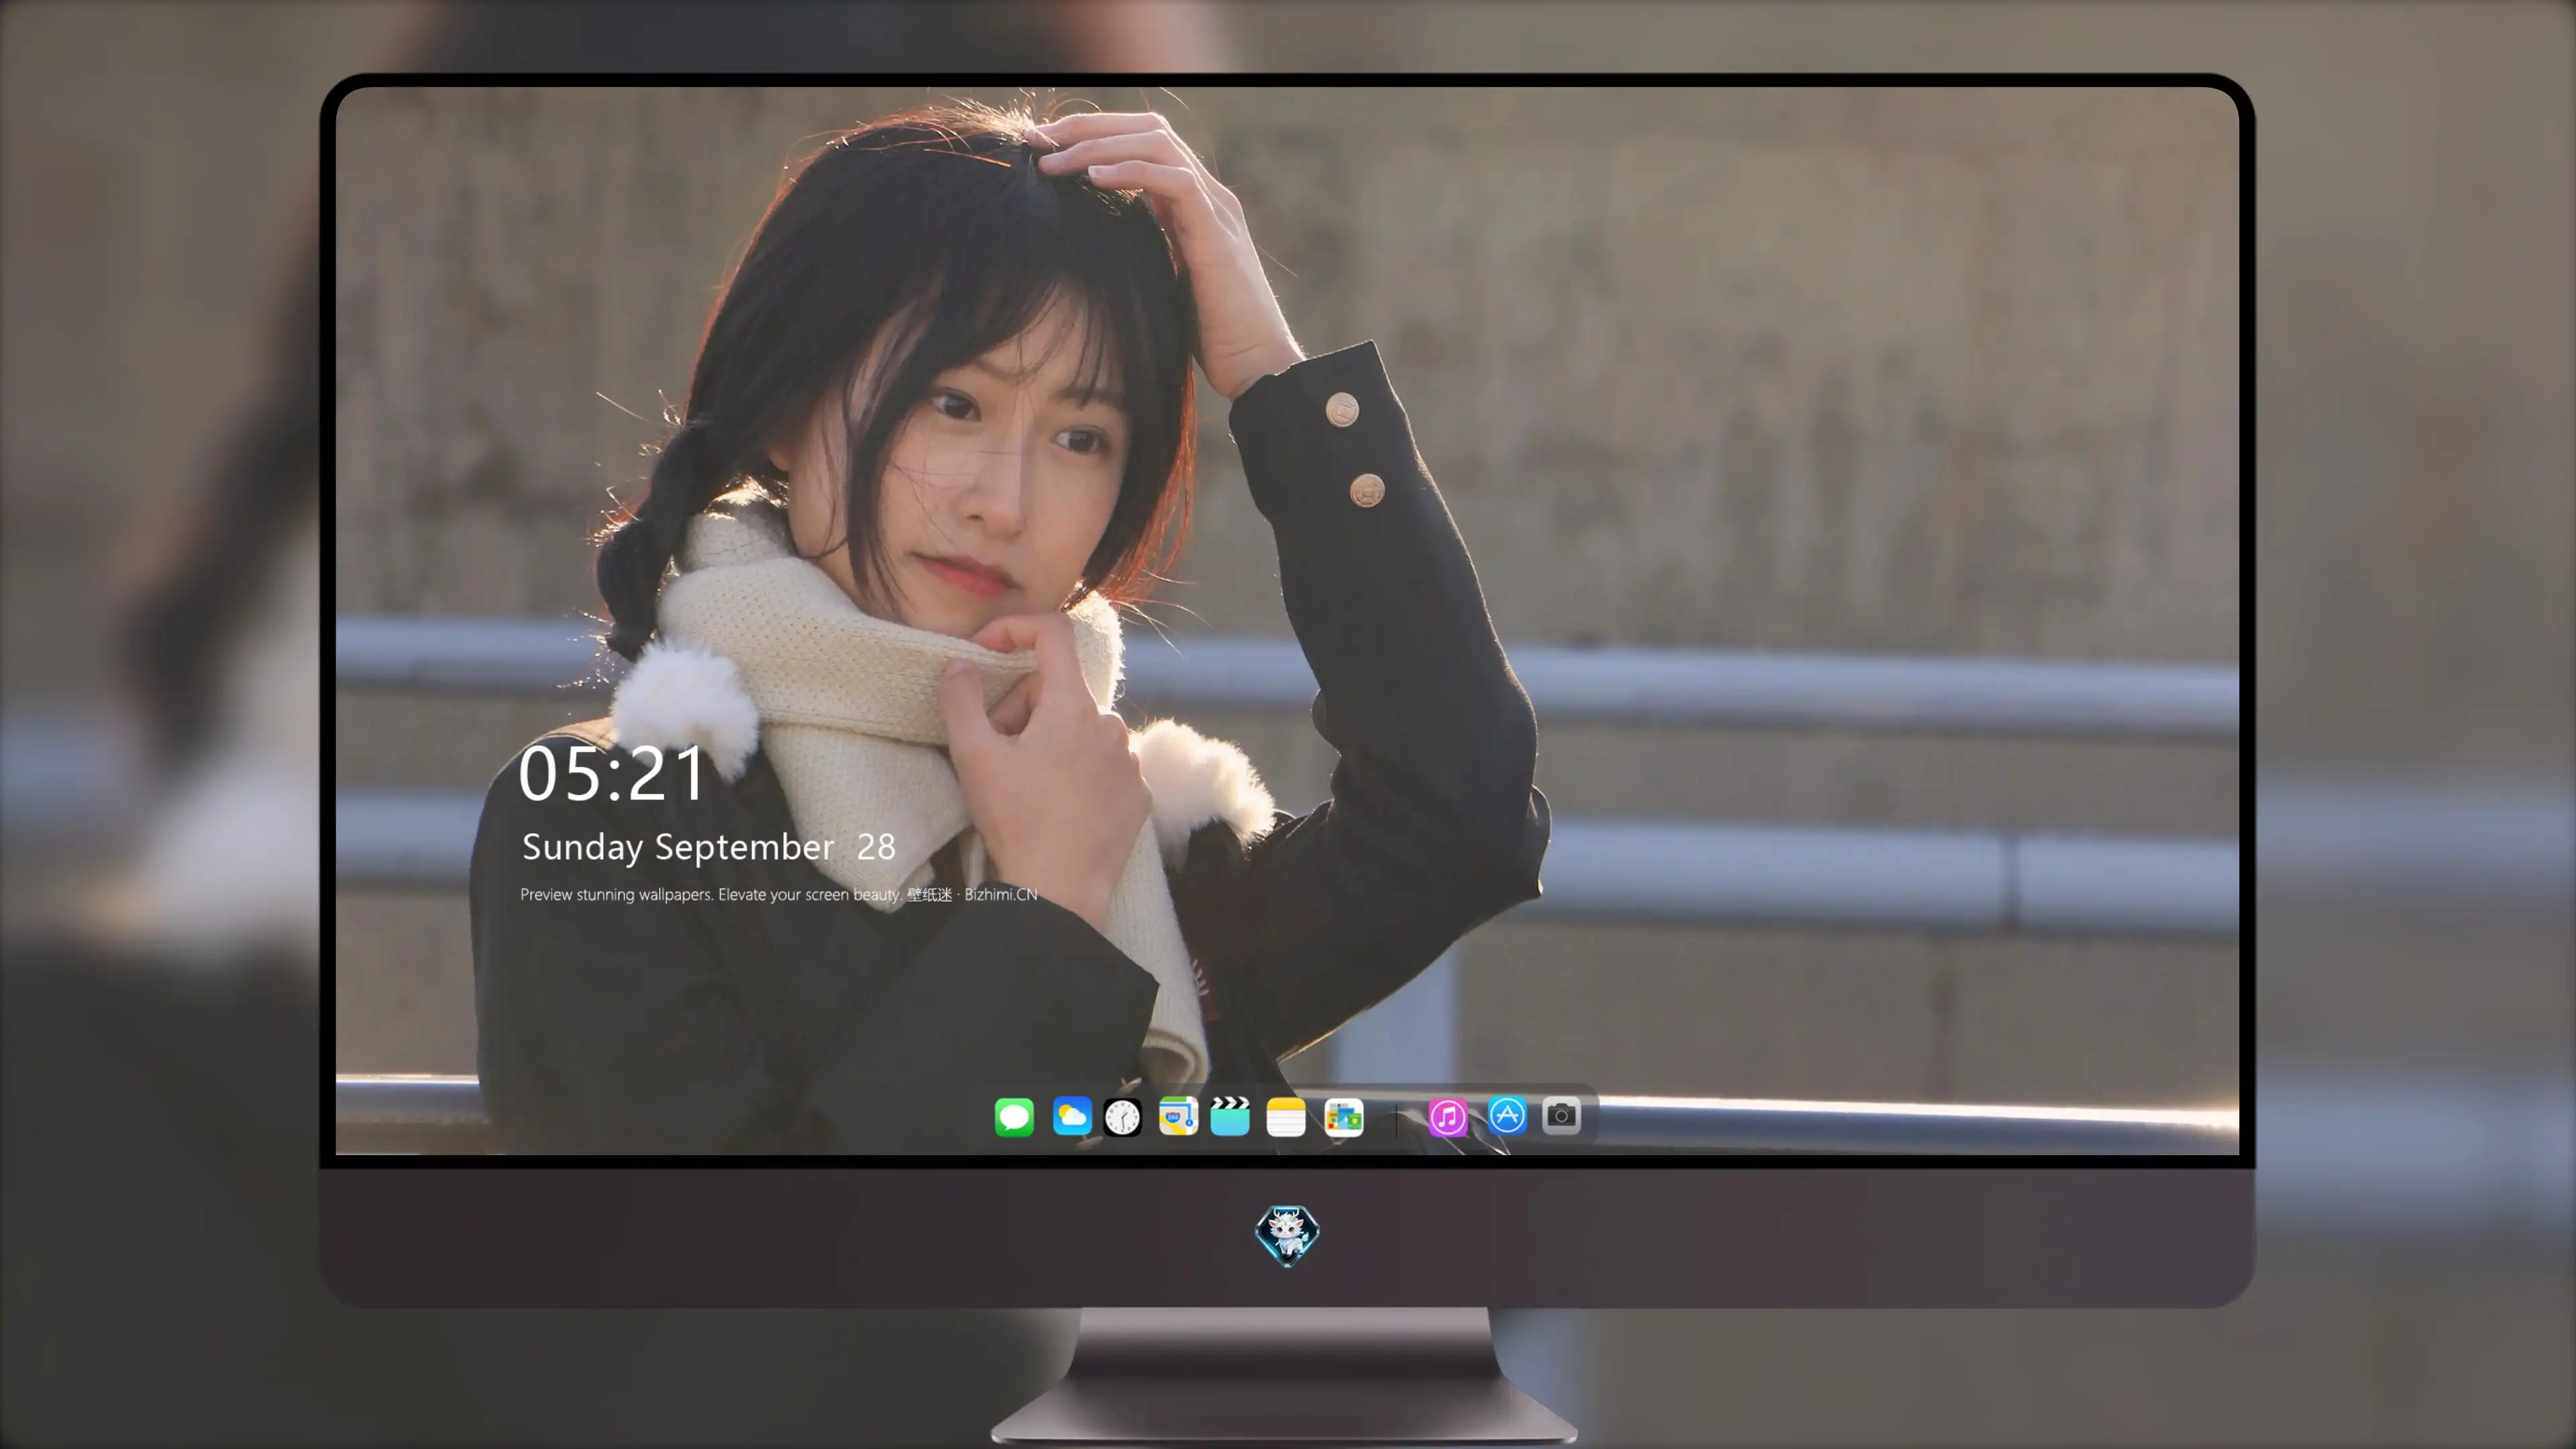Click the 'Preview stunning wallpapers' caption text
The image size is (2576, 1449).
778,894
